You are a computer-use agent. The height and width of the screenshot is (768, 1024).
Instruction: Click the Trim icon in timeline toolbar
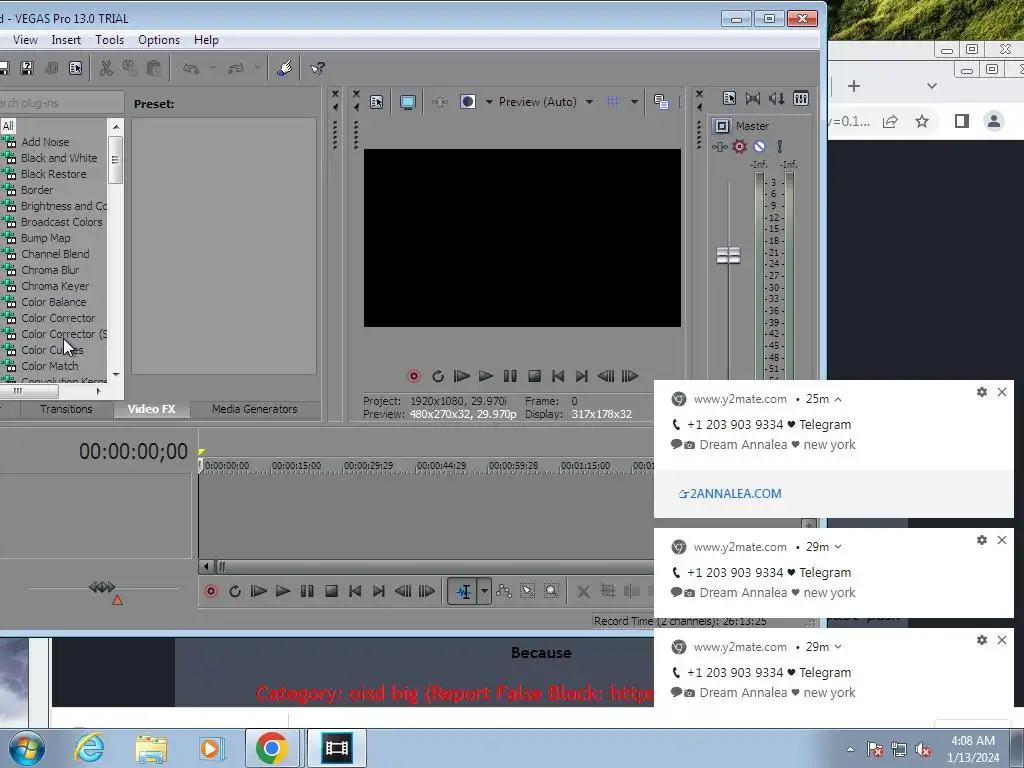608,592
